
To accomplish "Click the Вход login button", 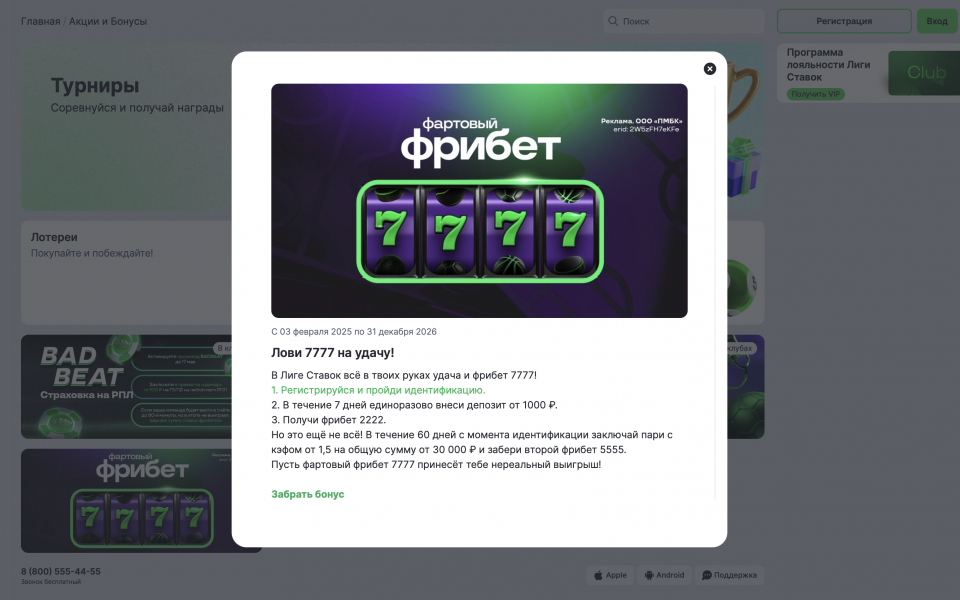I will pyautogui.click(x=937, y=21).
